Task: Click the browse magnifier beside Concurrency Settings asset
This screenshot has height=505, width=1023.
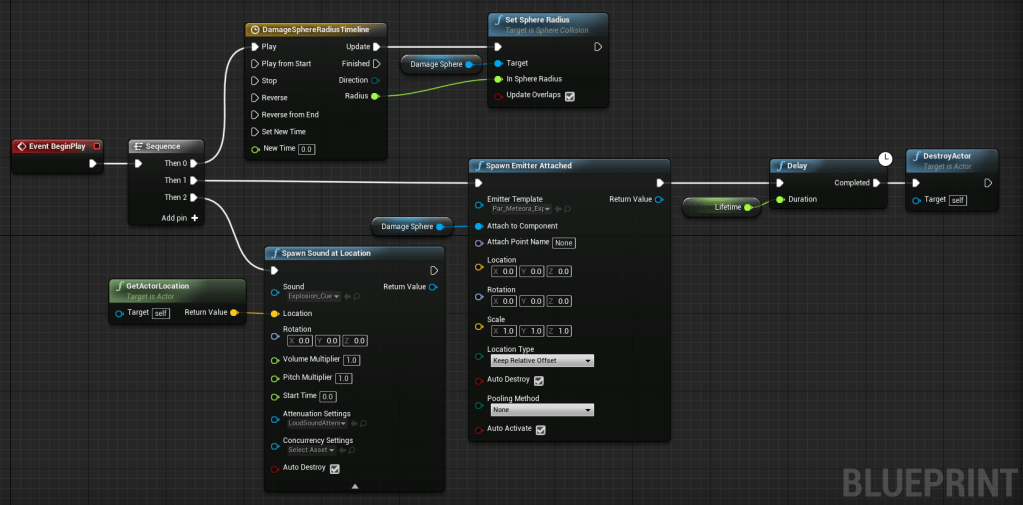Action: (352, 450)
